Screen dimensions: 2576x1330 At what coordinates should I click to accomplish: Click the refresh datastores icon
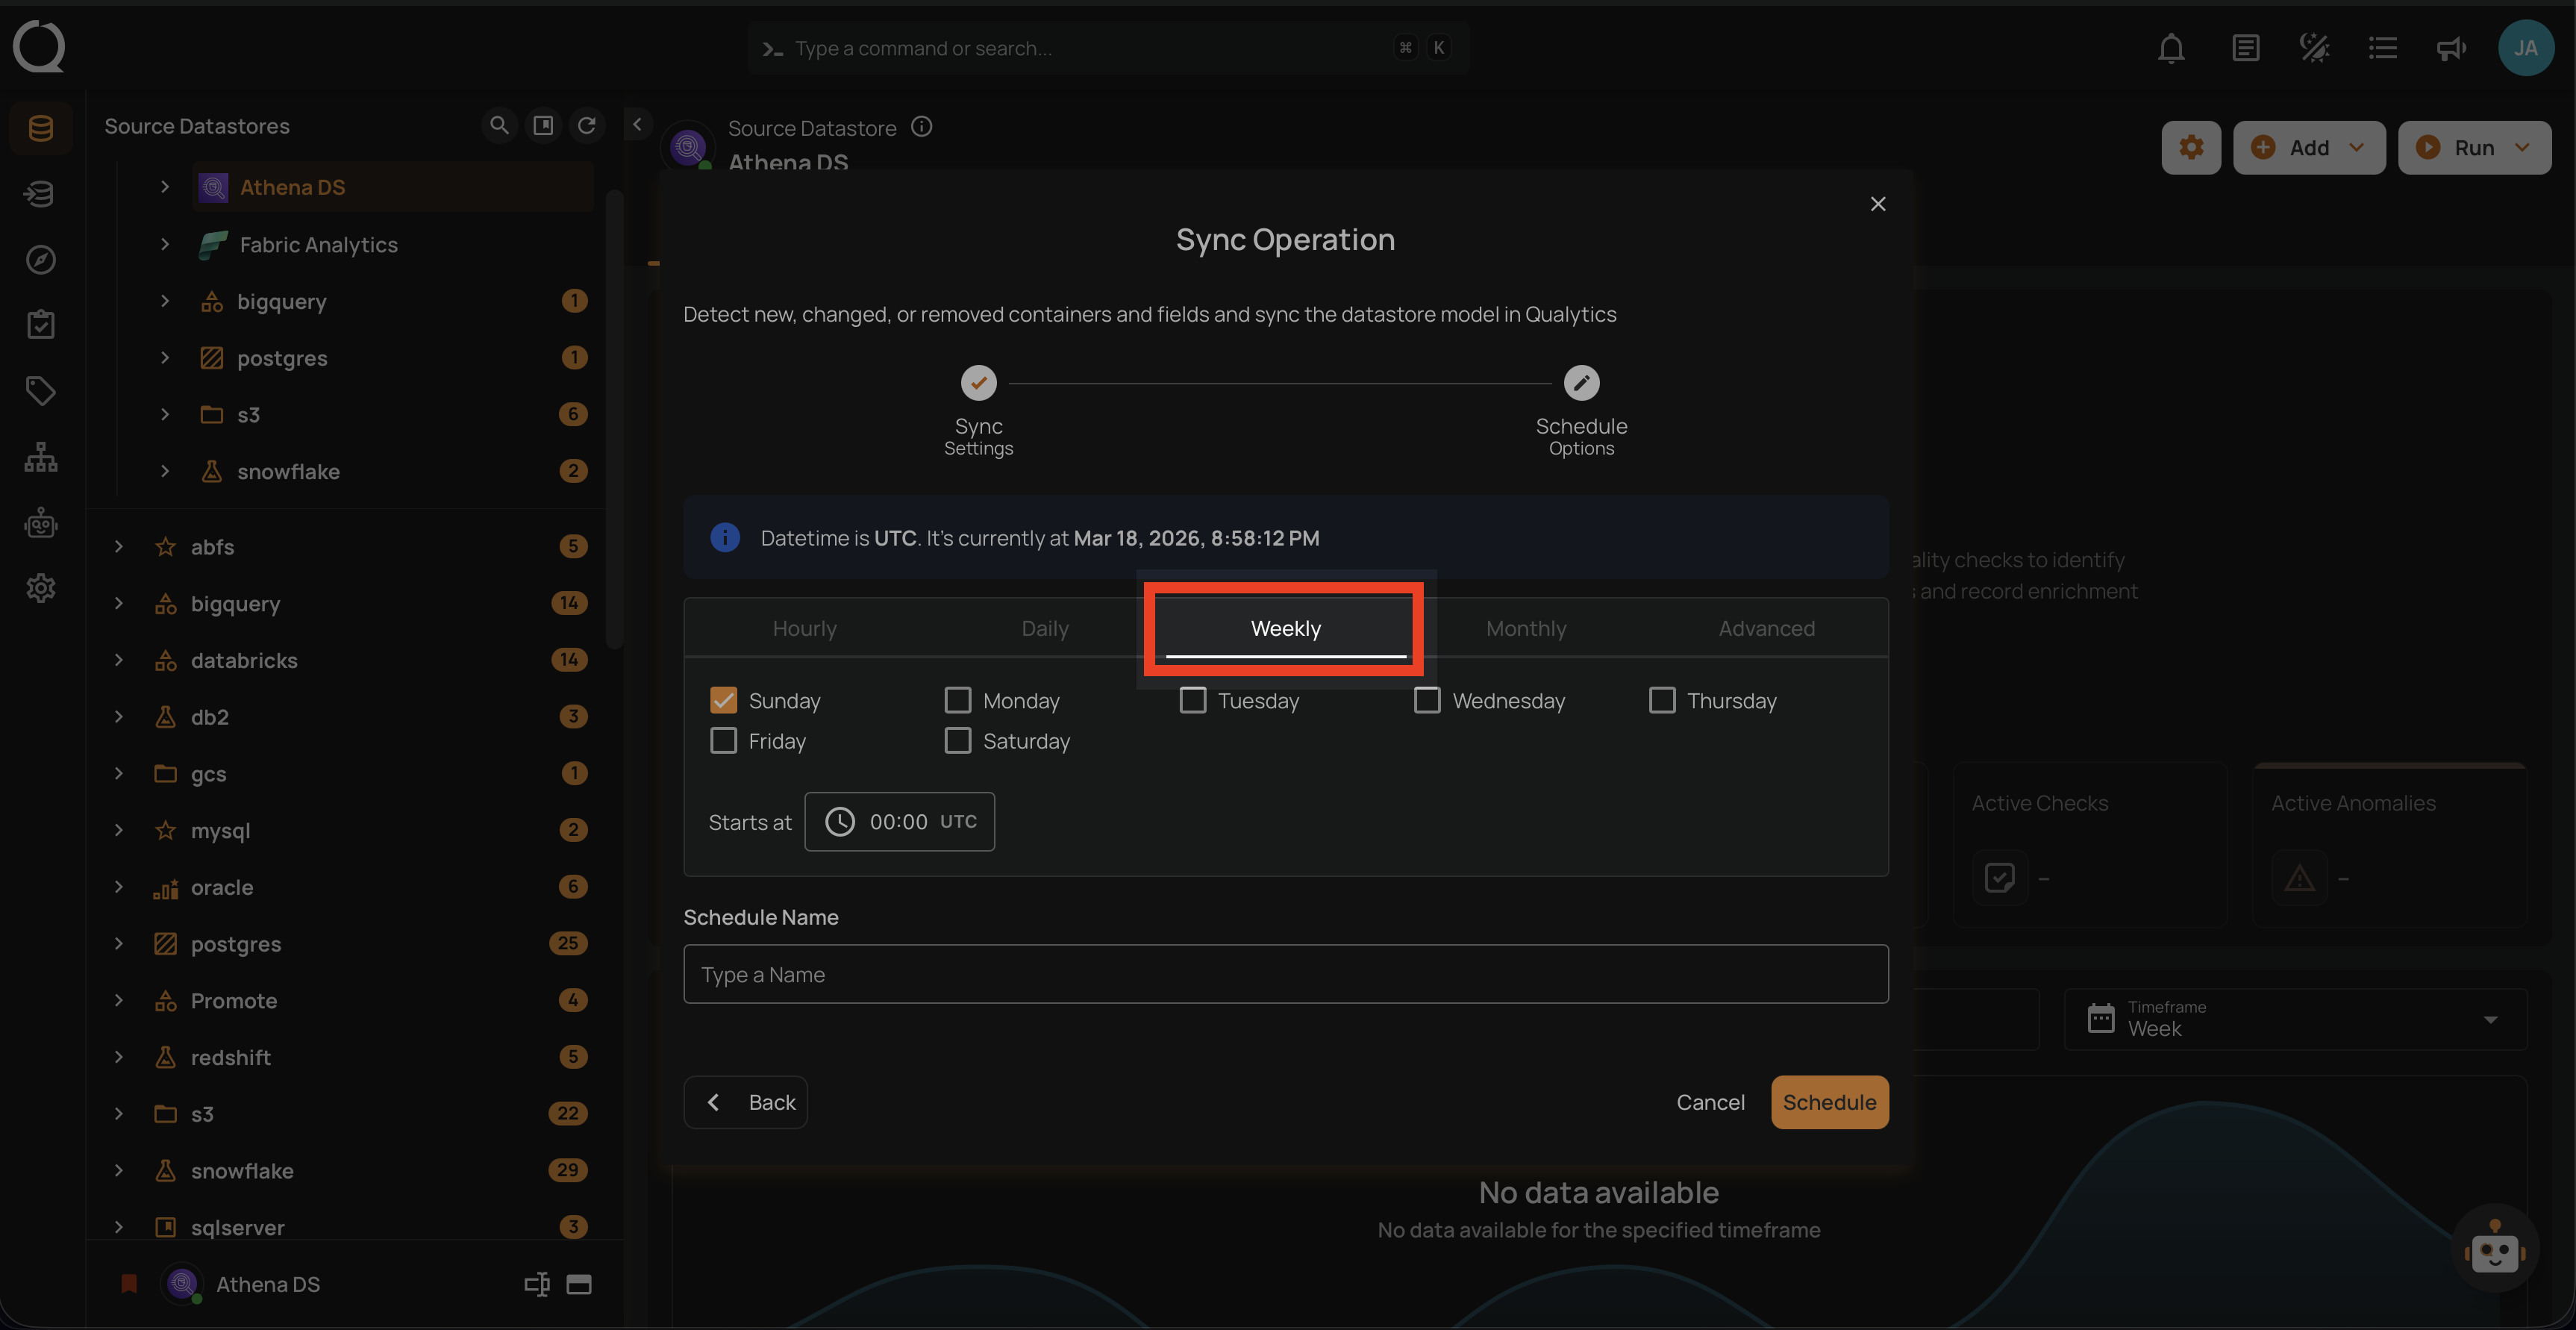587,125
